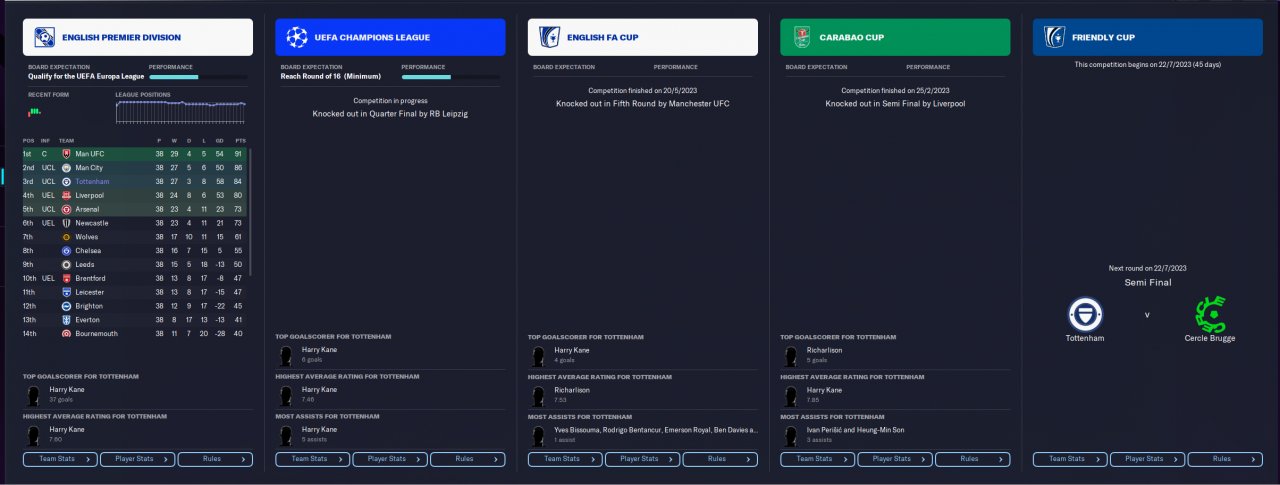This screenshot has width=1280, height=485.
Task: Open Player Stats for English Premier Division
Action: point(137,459)
